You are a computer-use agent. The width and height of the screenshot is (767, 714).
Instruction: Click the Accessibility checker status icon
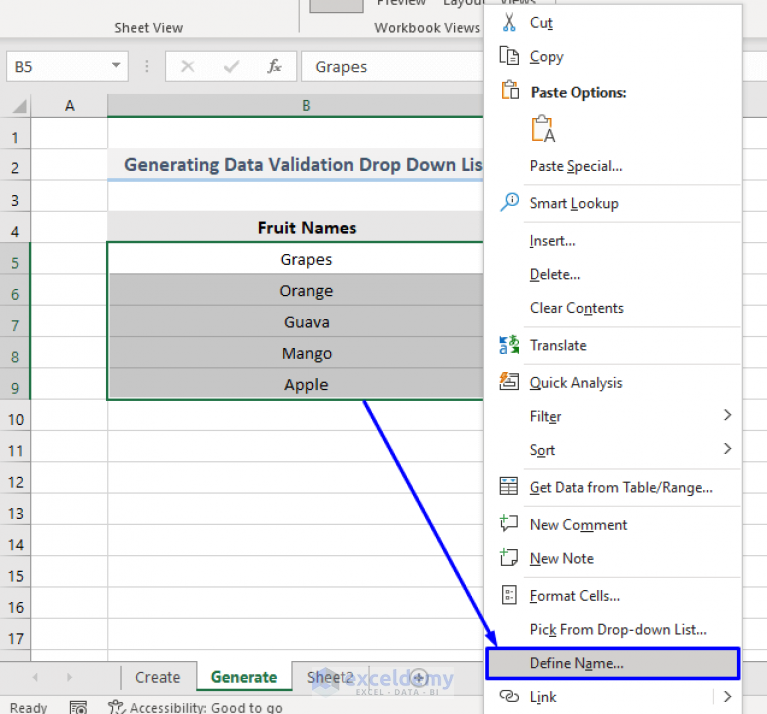coord(116,707)
